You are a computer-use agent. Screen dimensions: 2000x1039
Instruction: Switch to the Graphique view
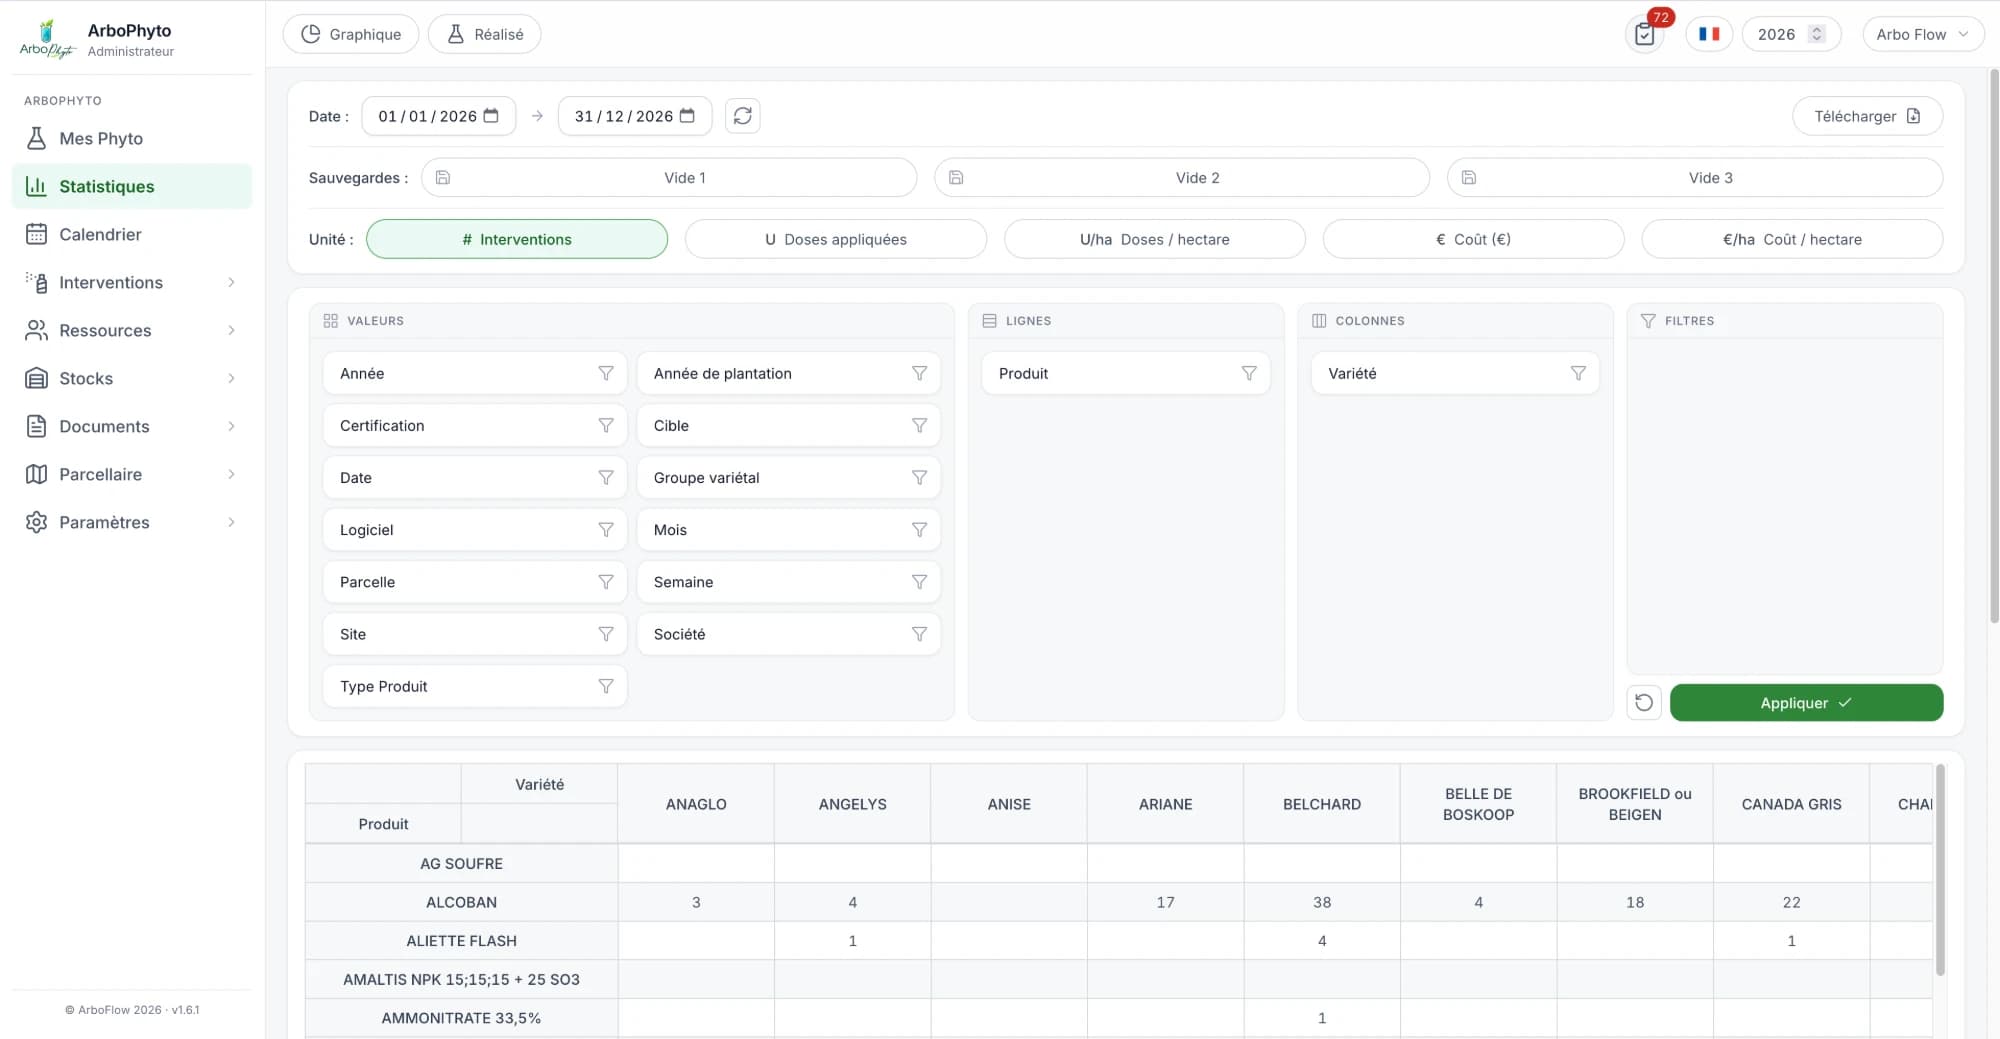coord(351,34)
